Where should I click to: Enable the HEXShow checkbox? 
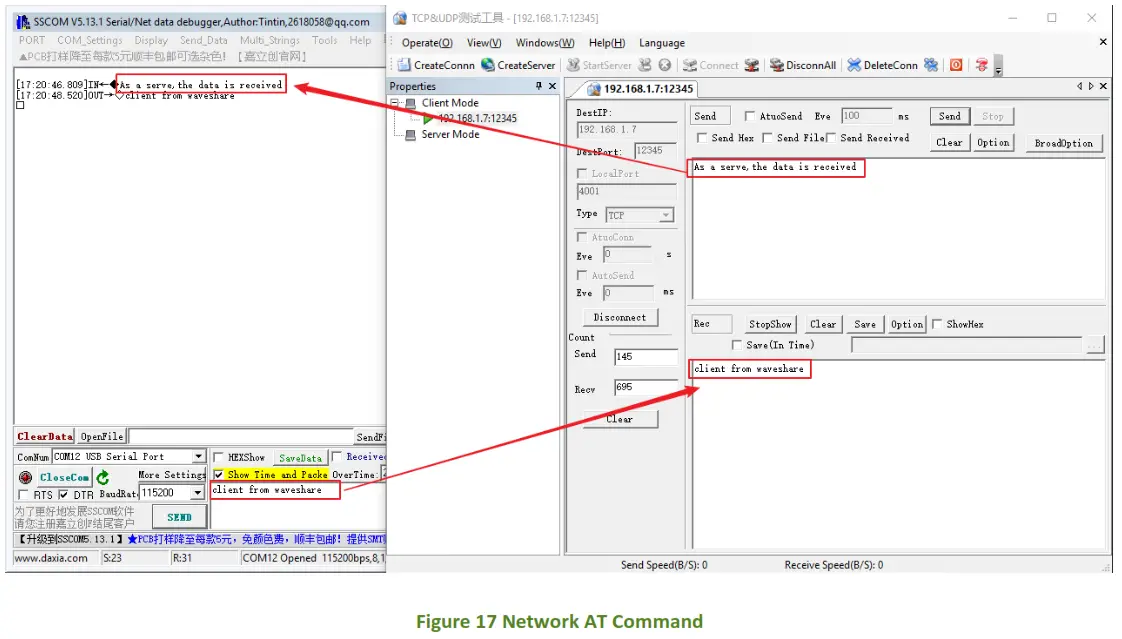tap(218, 457)
